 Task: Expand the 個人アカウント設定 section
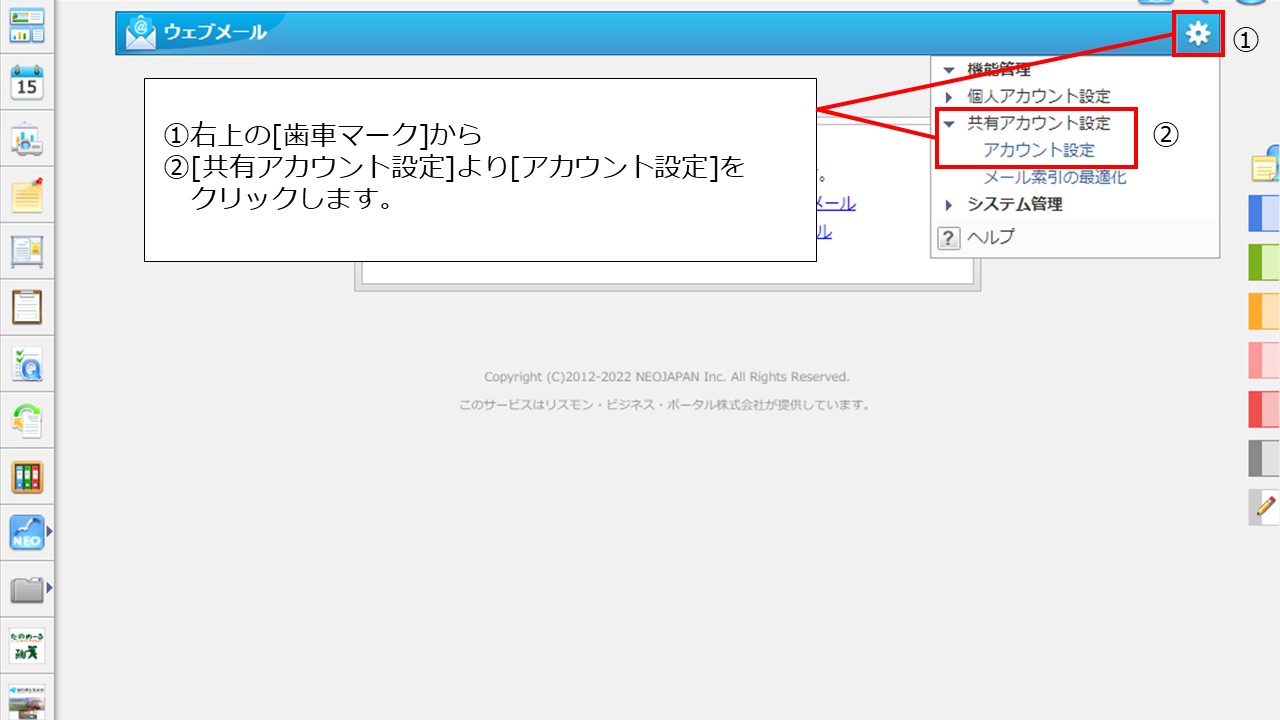pos(949,97)
